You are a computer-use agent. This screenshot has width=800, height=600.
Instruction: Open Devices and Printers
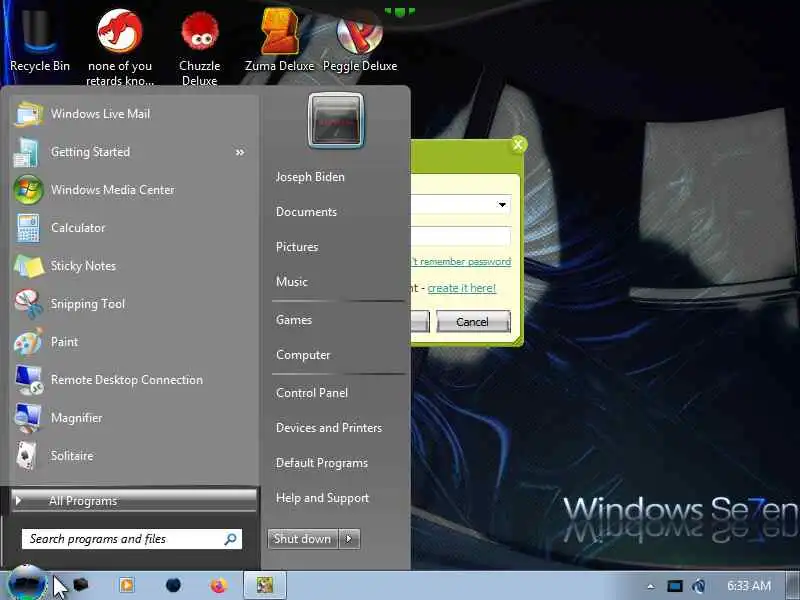point(329,428)
